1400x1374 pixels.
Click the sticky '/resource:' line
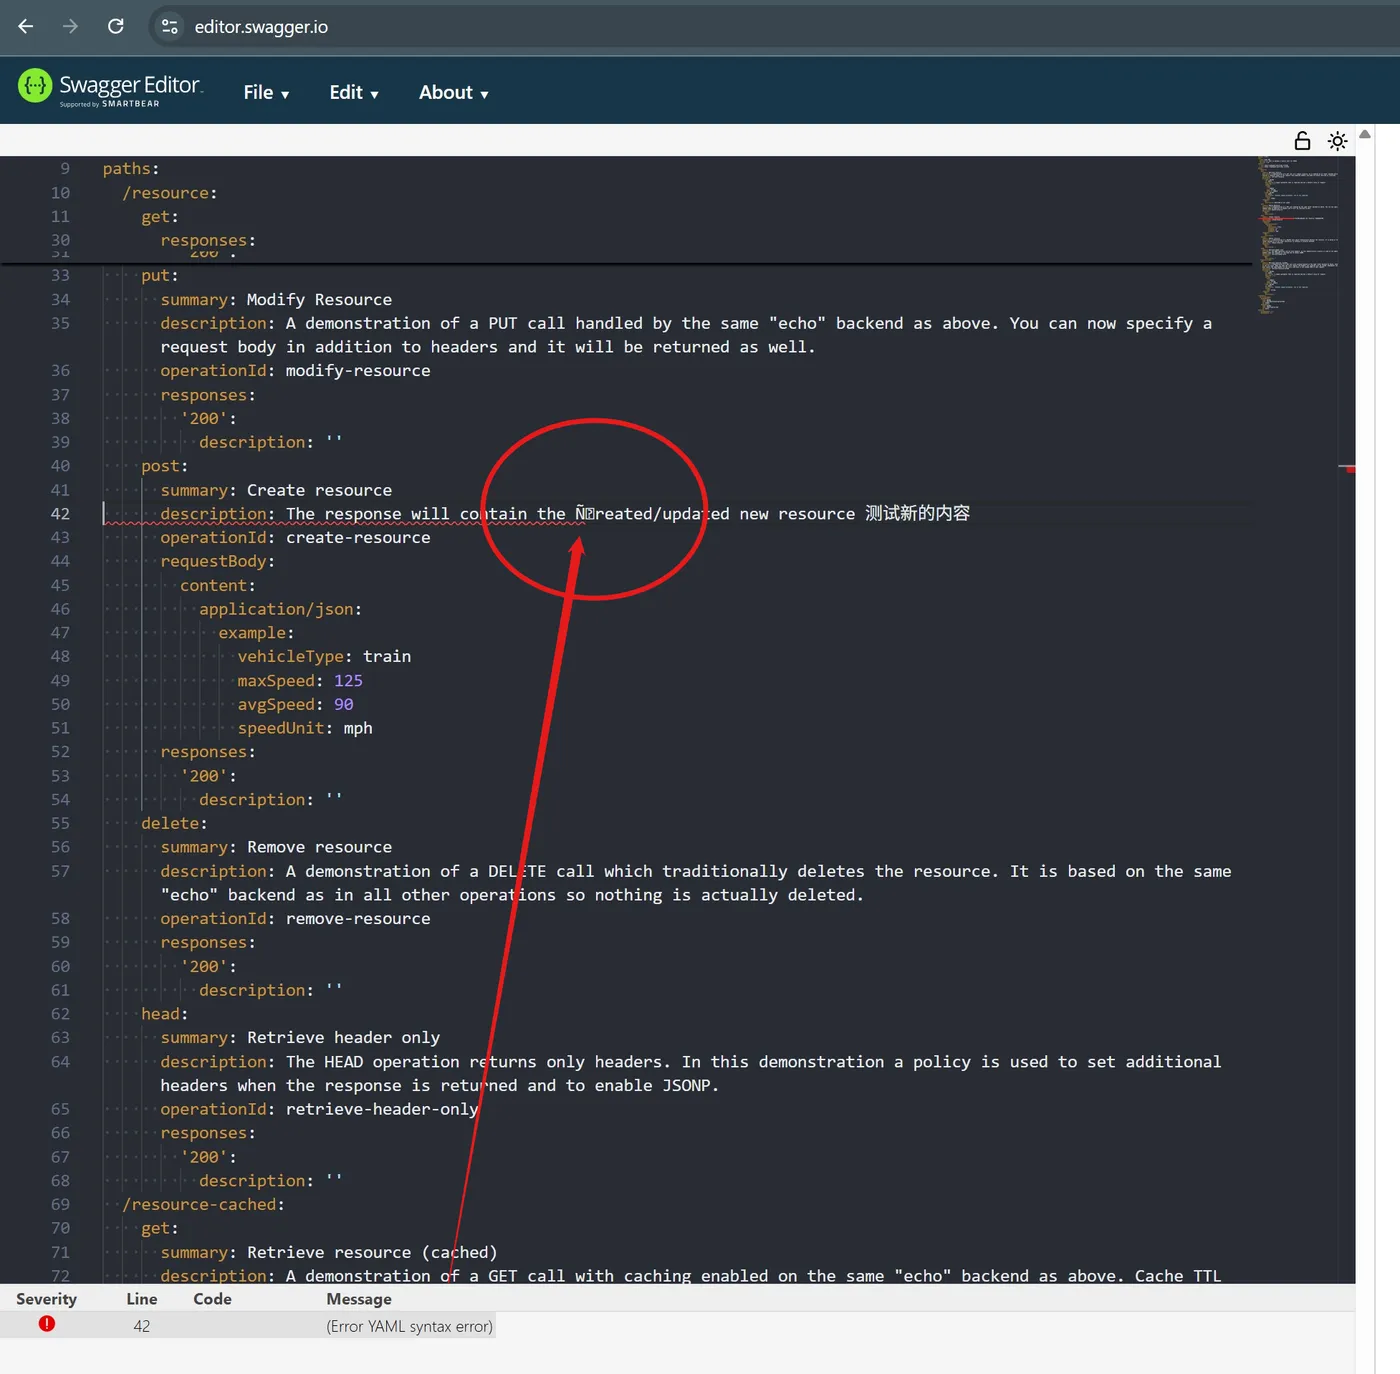click(170, 193)
